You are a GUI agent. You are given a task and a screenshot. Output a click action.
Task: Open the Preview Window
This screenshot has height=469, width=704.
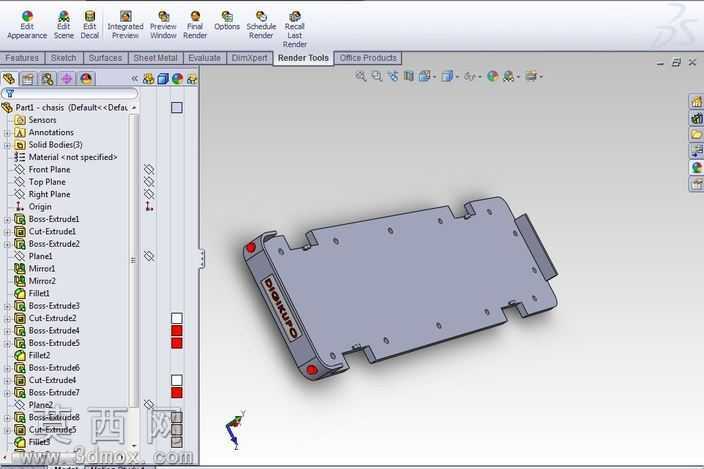pos(163,25)
